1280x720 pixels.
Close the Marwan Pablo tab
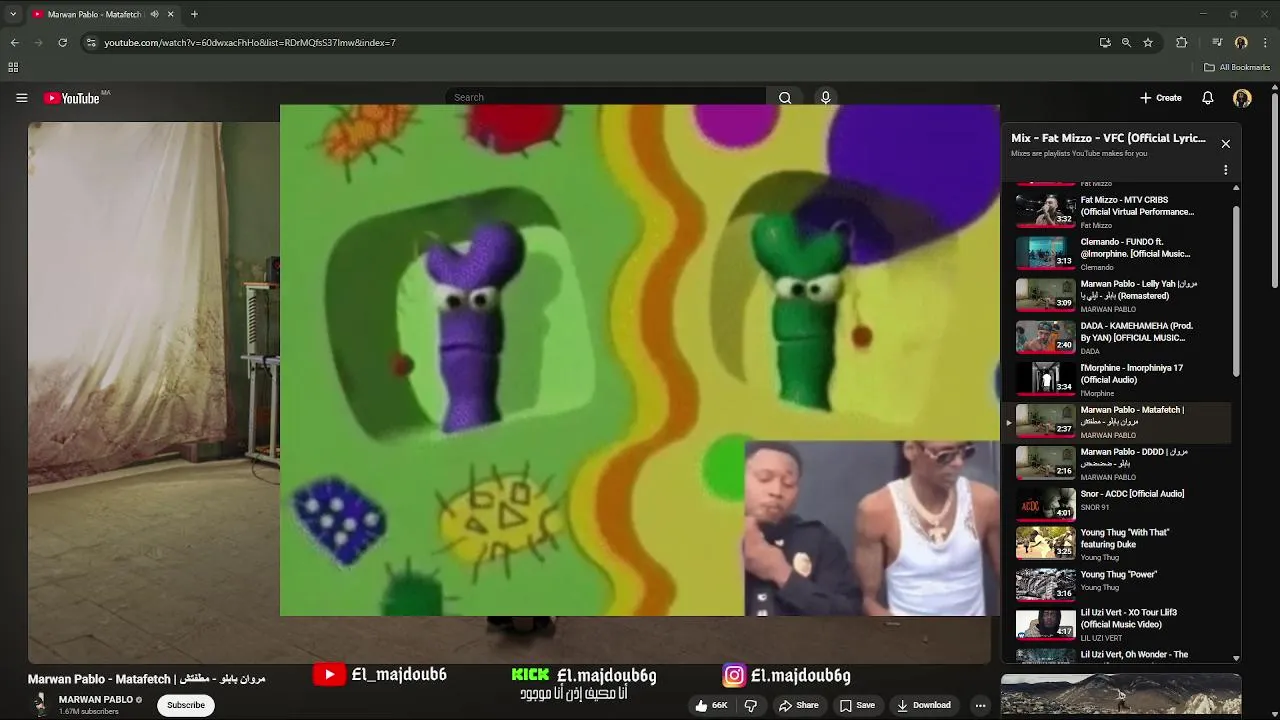tap(171, 14)
